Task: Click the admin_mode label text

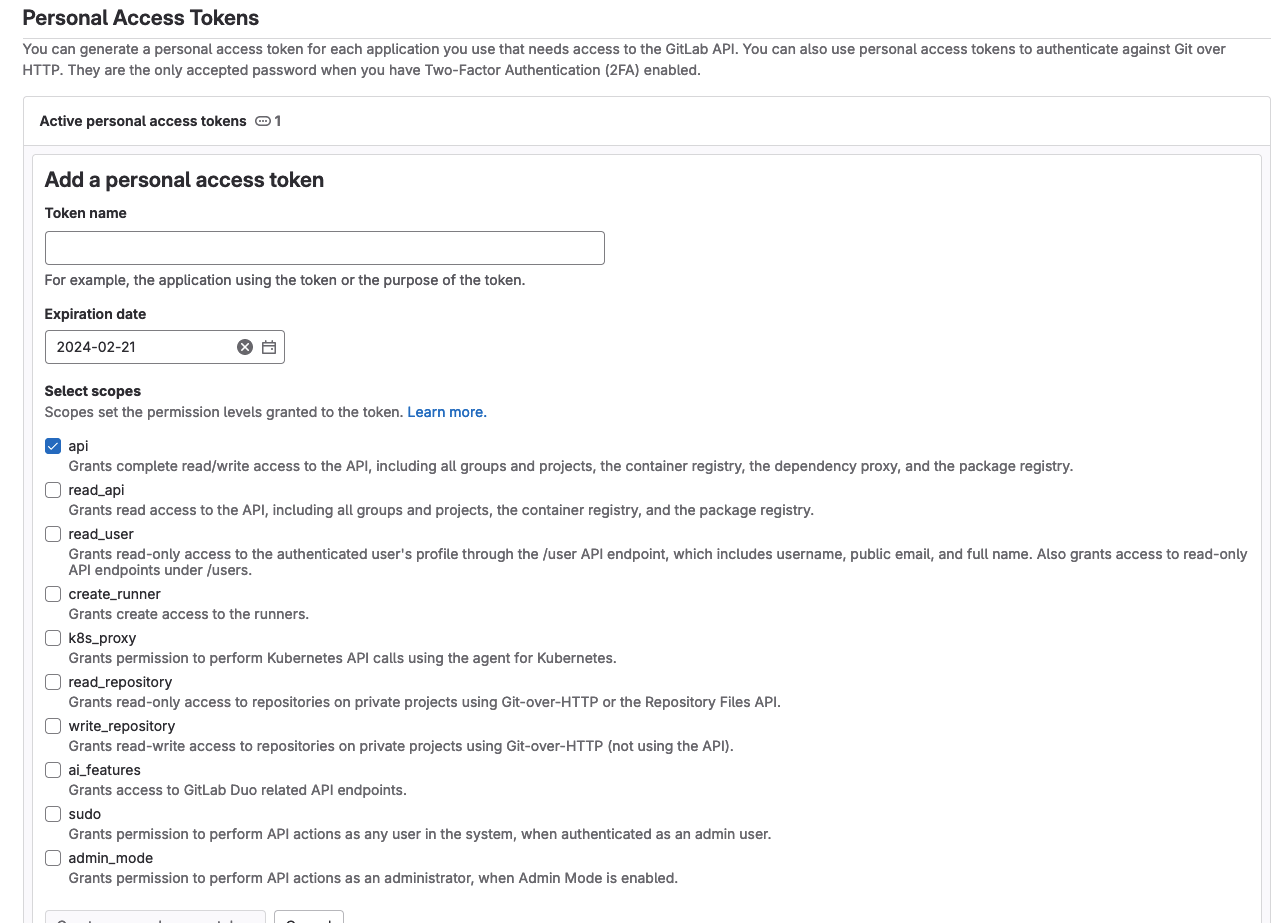Action: [x=111, y=858]
